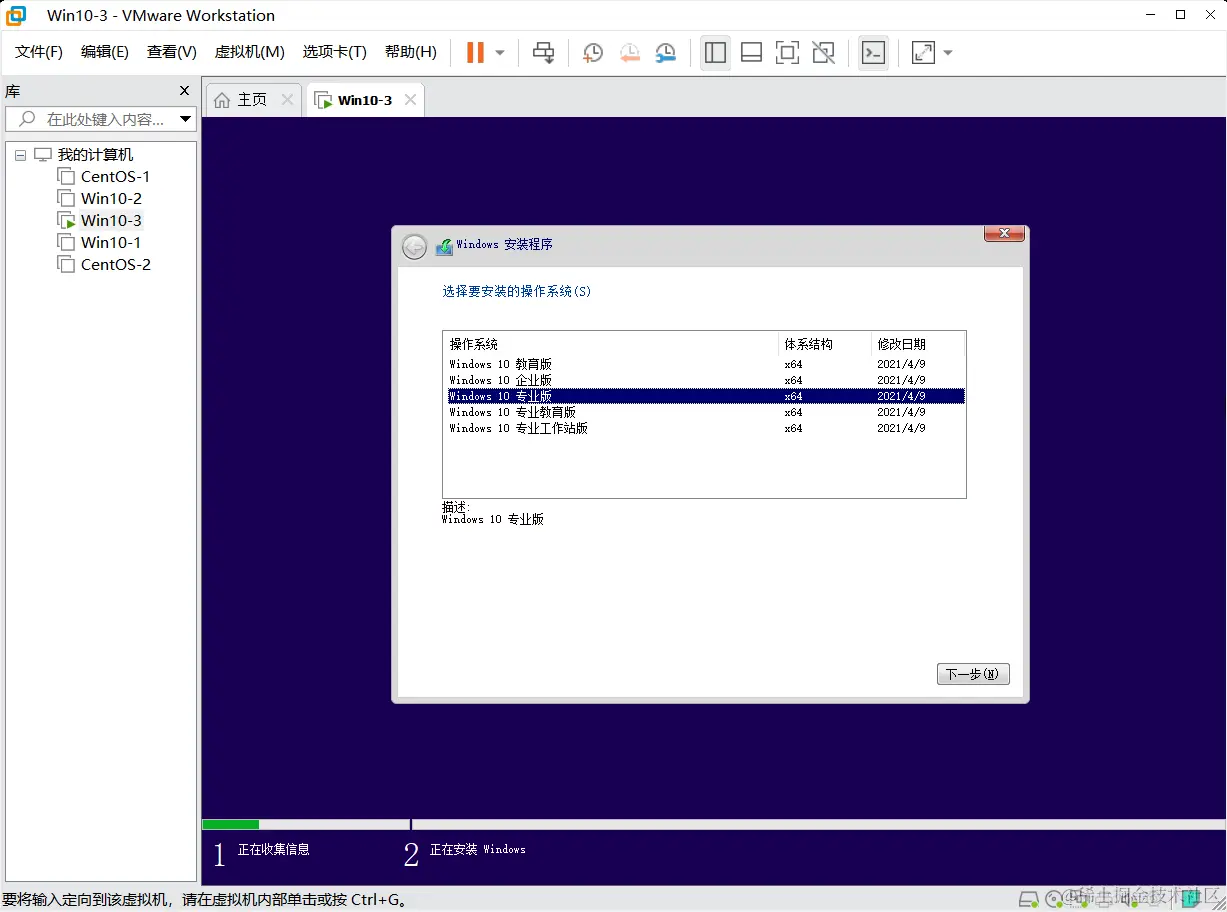1227x912 pixels.
Task: Select CentOS-1 in the library tree
Action: click(x=116, y=177)
